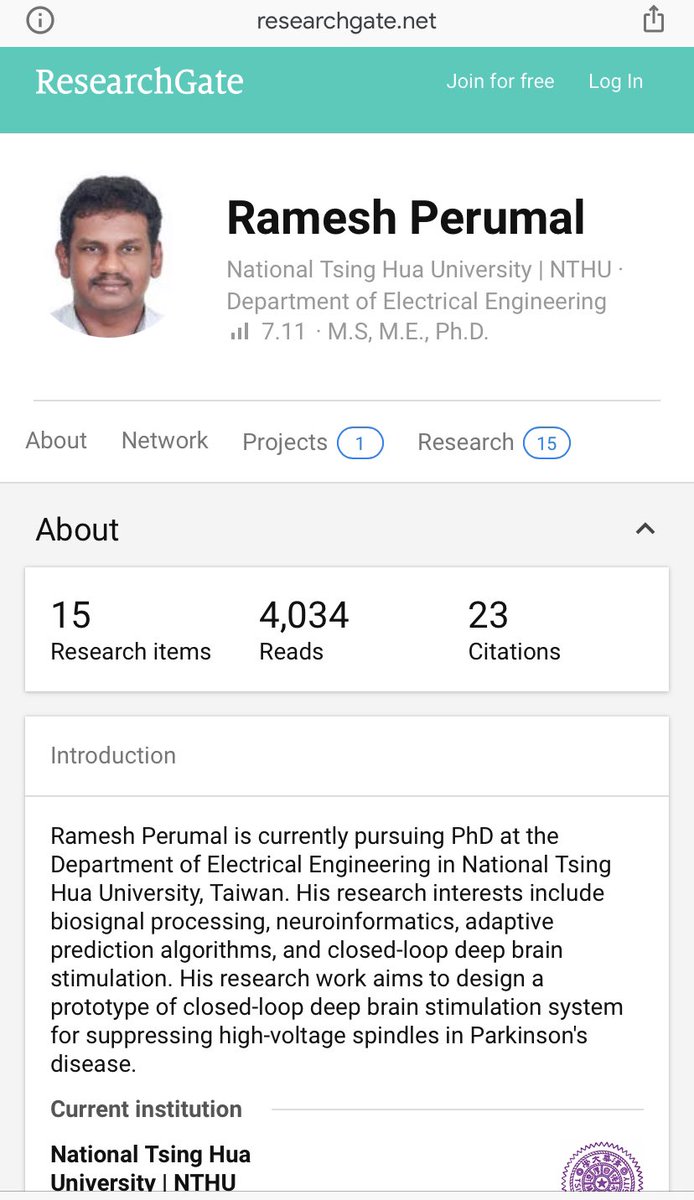Click the Log In link
The image size is (694, 1200).
coord(615,82)
